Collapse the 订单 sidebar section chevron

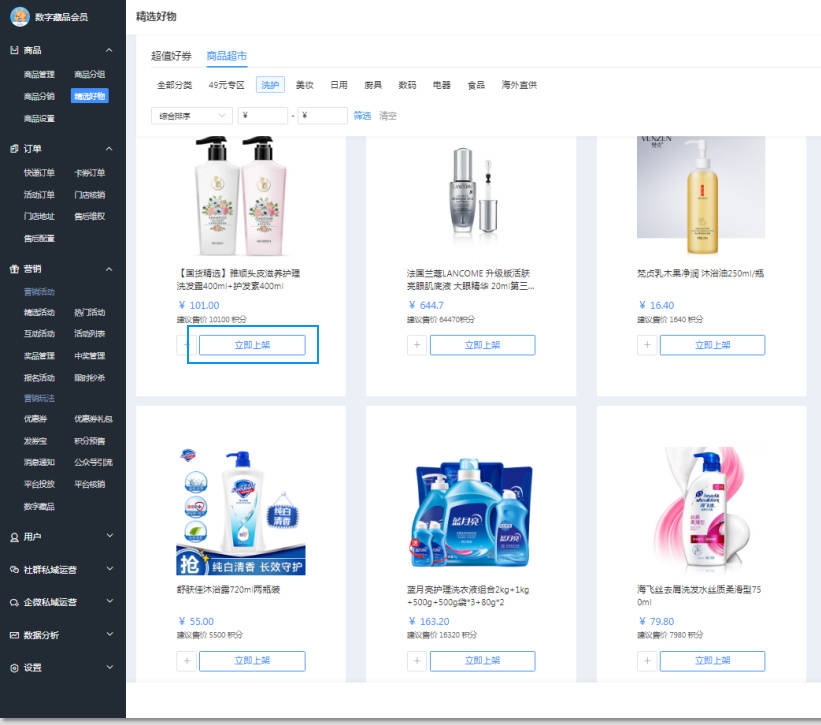109,149
